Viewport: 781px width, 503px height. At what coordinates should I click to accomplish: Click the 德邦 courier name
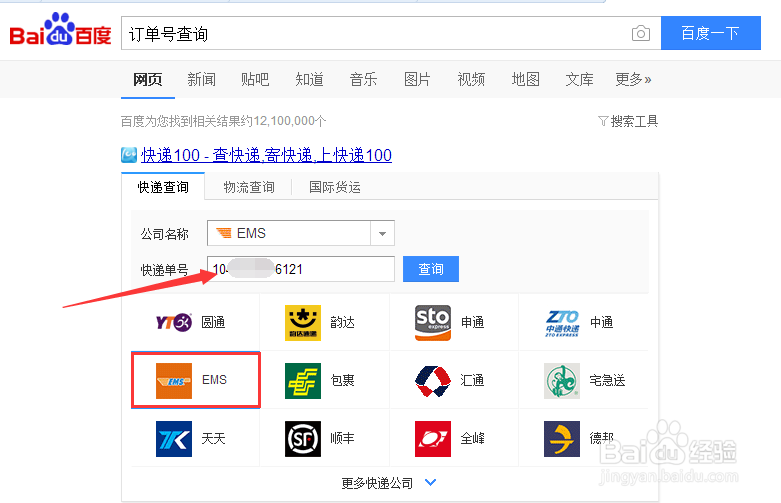point(602,438)
